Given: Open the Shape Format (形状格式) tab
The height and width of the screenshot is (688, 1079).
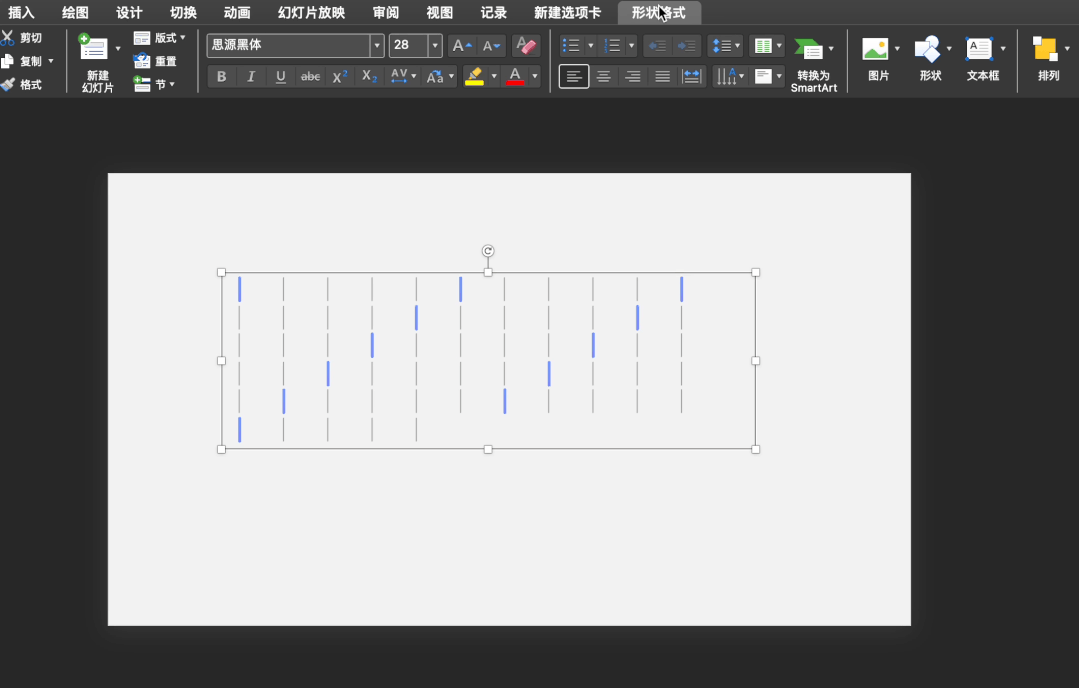Looking at the screenshot, I should click(659, 13).
